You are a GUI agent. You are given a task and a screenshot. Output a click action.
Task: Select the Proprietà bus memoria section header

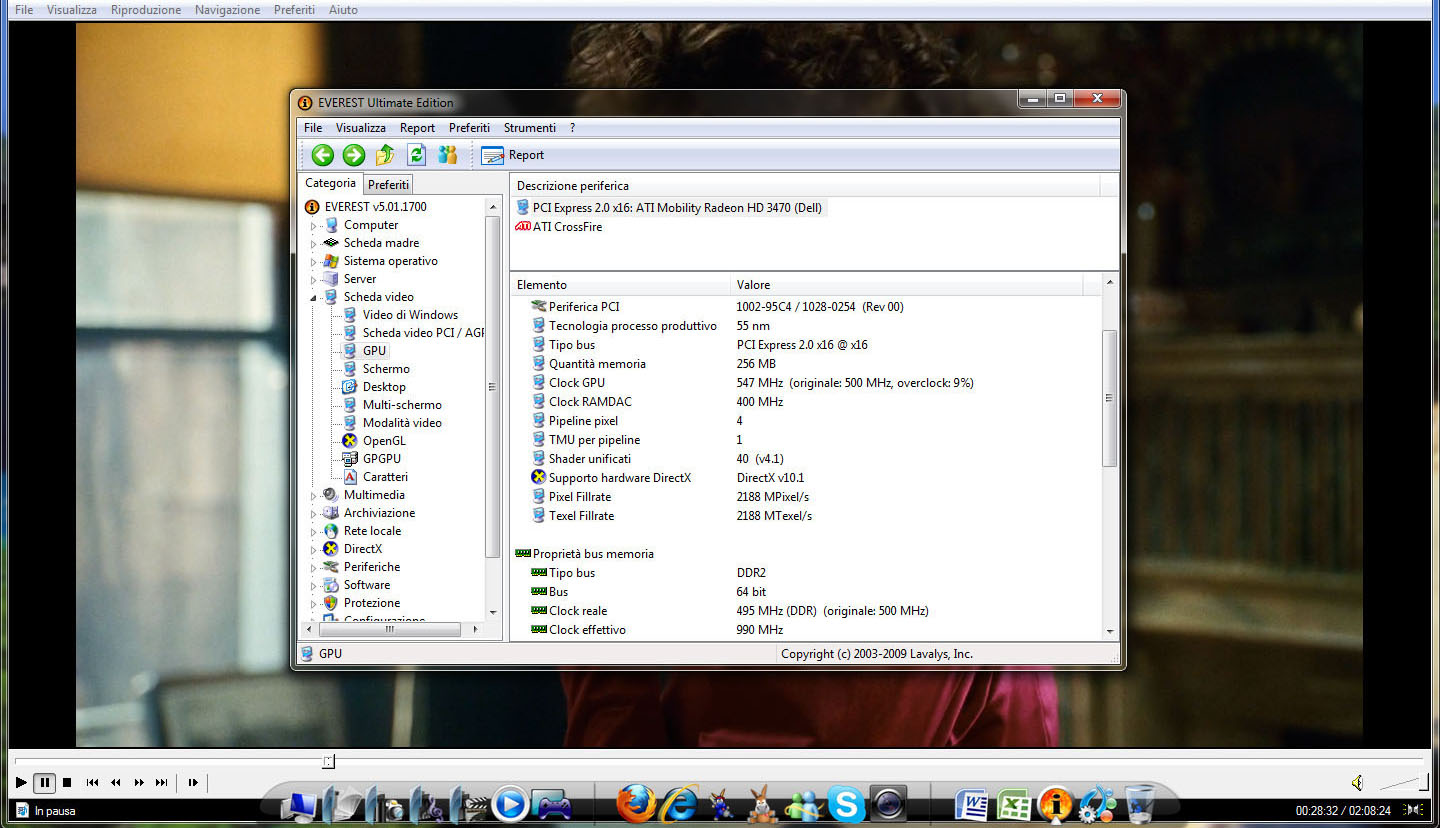593,554
